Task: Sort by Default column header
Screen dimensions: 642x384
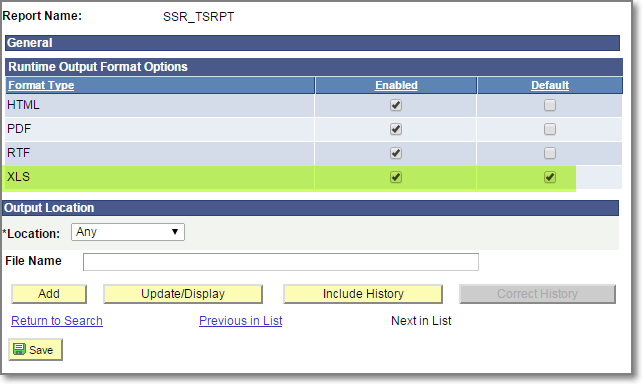Action: point(550,85)
